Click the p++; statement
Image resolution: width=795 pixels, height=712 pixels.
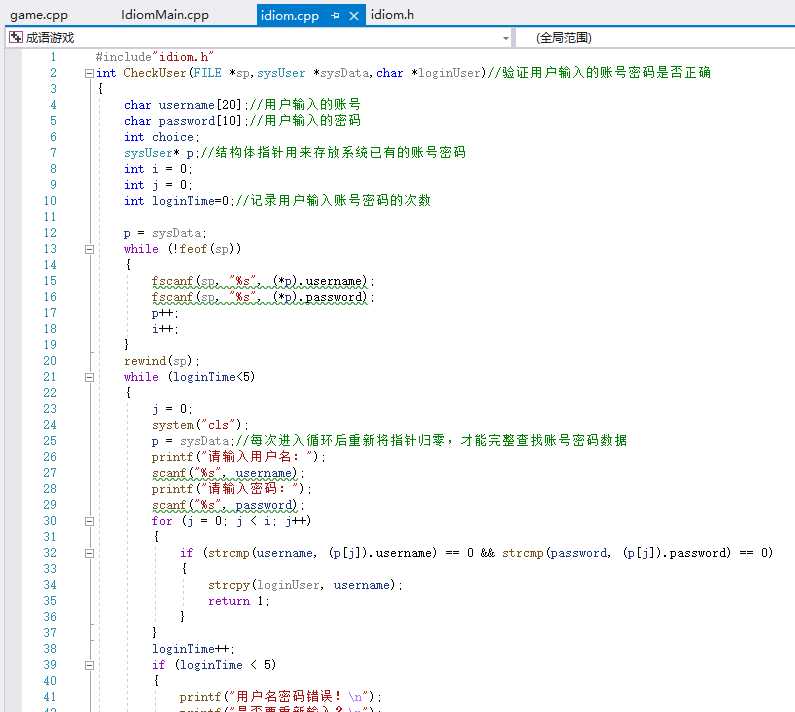pyautogui.click(x=165, y=313)
